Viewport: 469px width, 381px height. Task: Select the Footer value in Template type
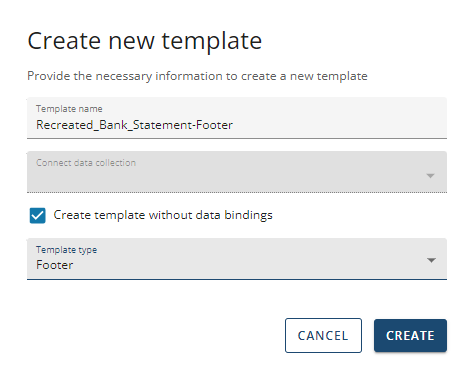[55, 265]
